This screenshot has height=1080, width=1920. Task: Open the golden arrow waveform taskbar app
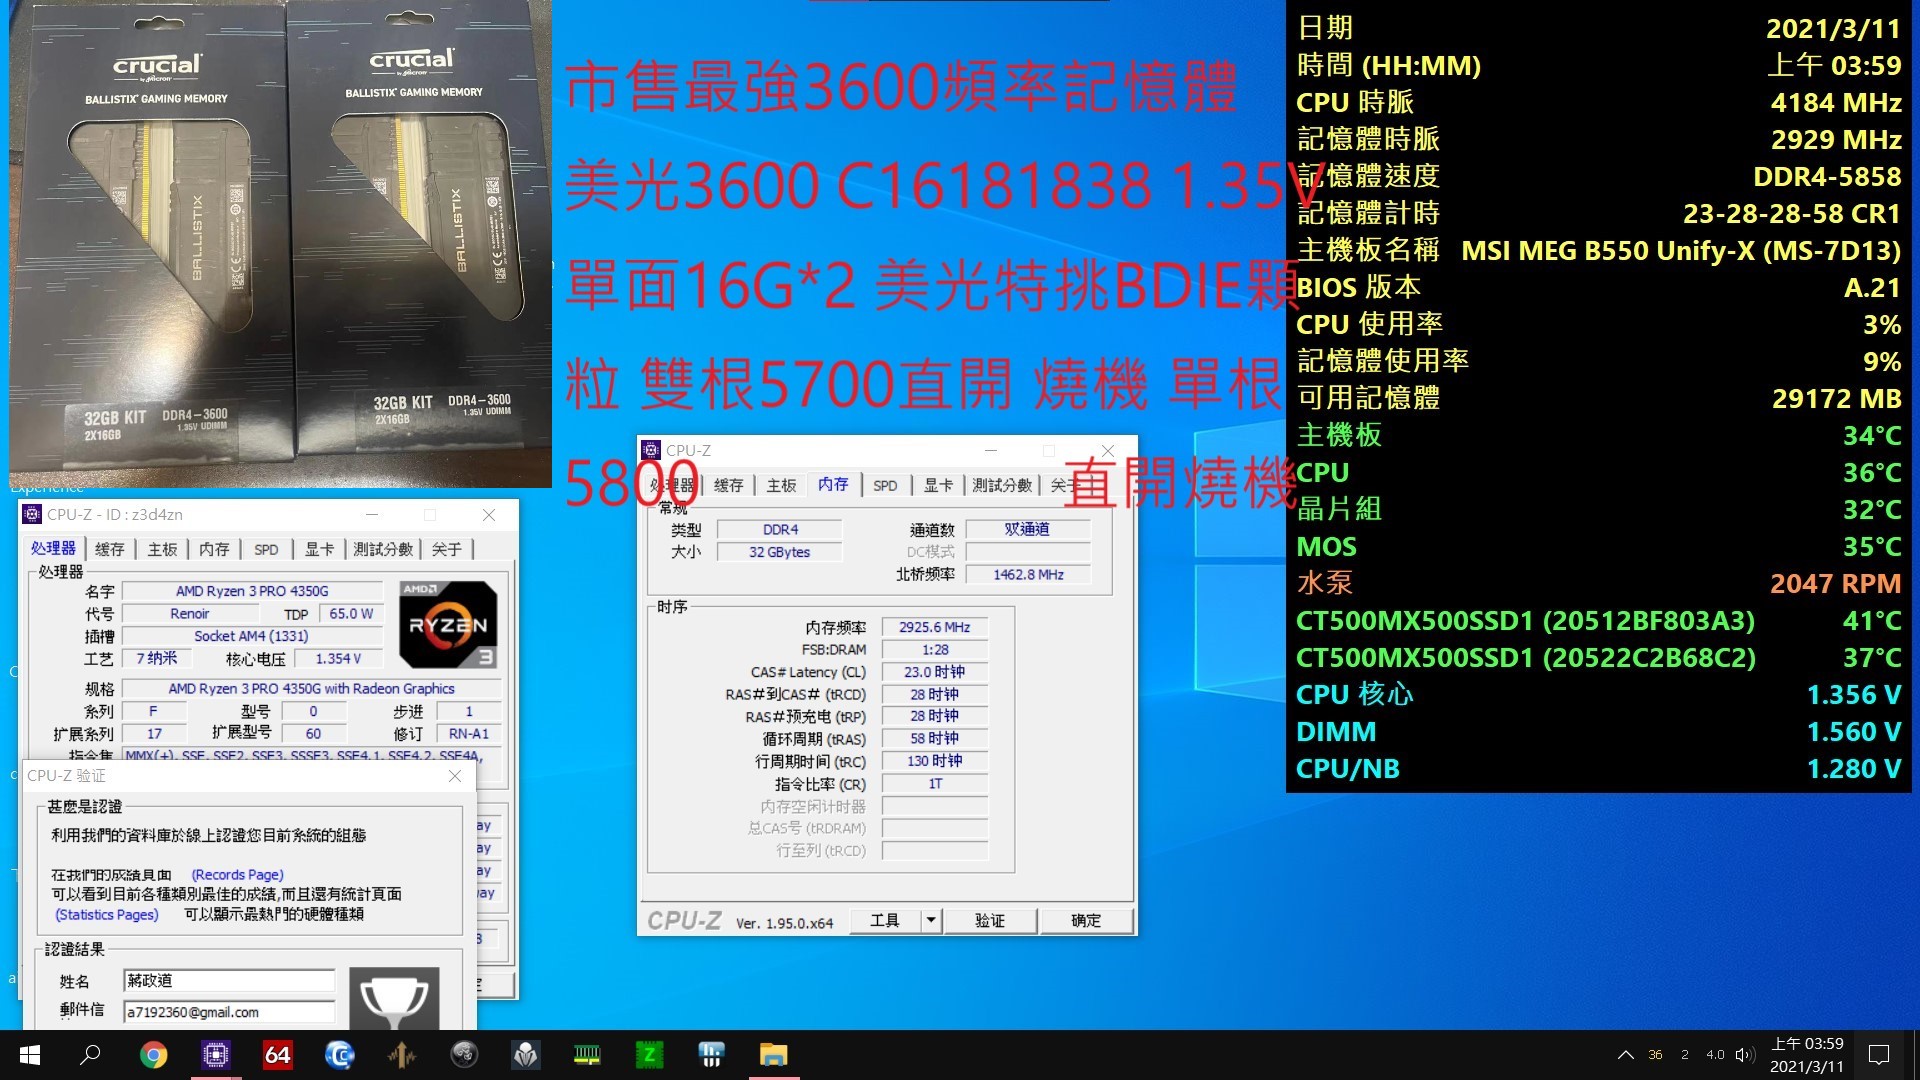401,1055
